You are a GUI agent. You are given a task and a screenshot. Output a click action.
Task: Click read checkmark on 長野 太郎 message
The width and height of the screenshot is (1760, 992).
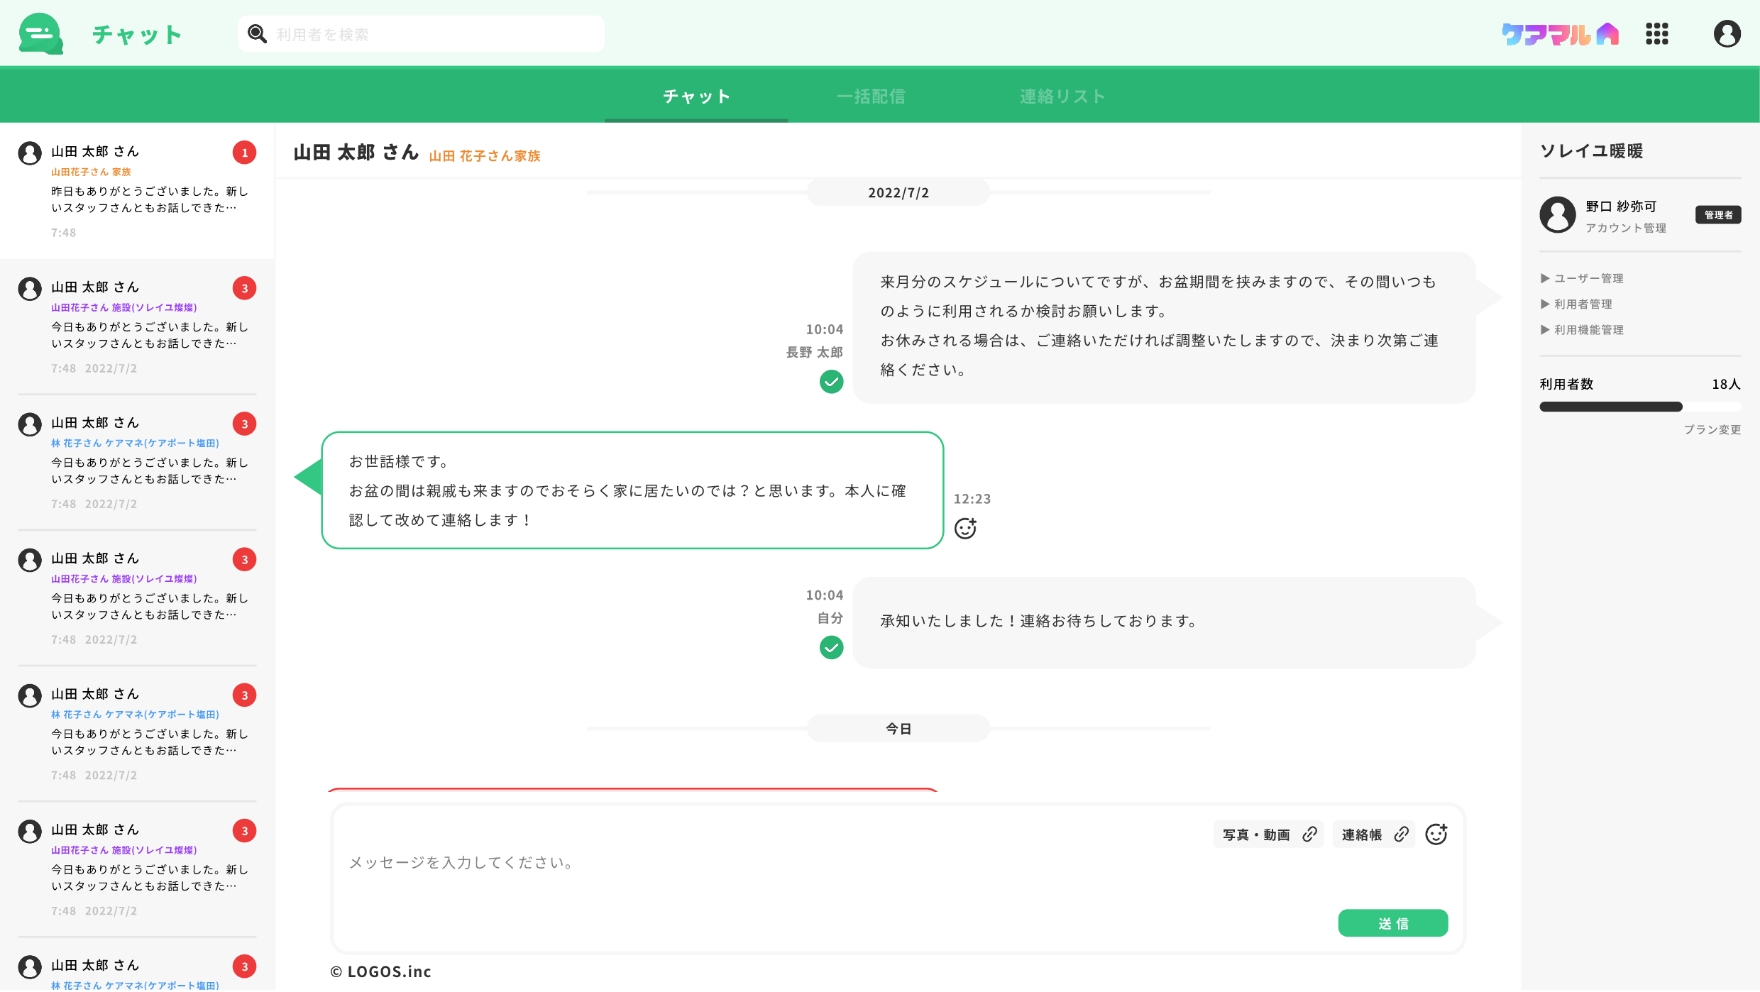[831, 382]
